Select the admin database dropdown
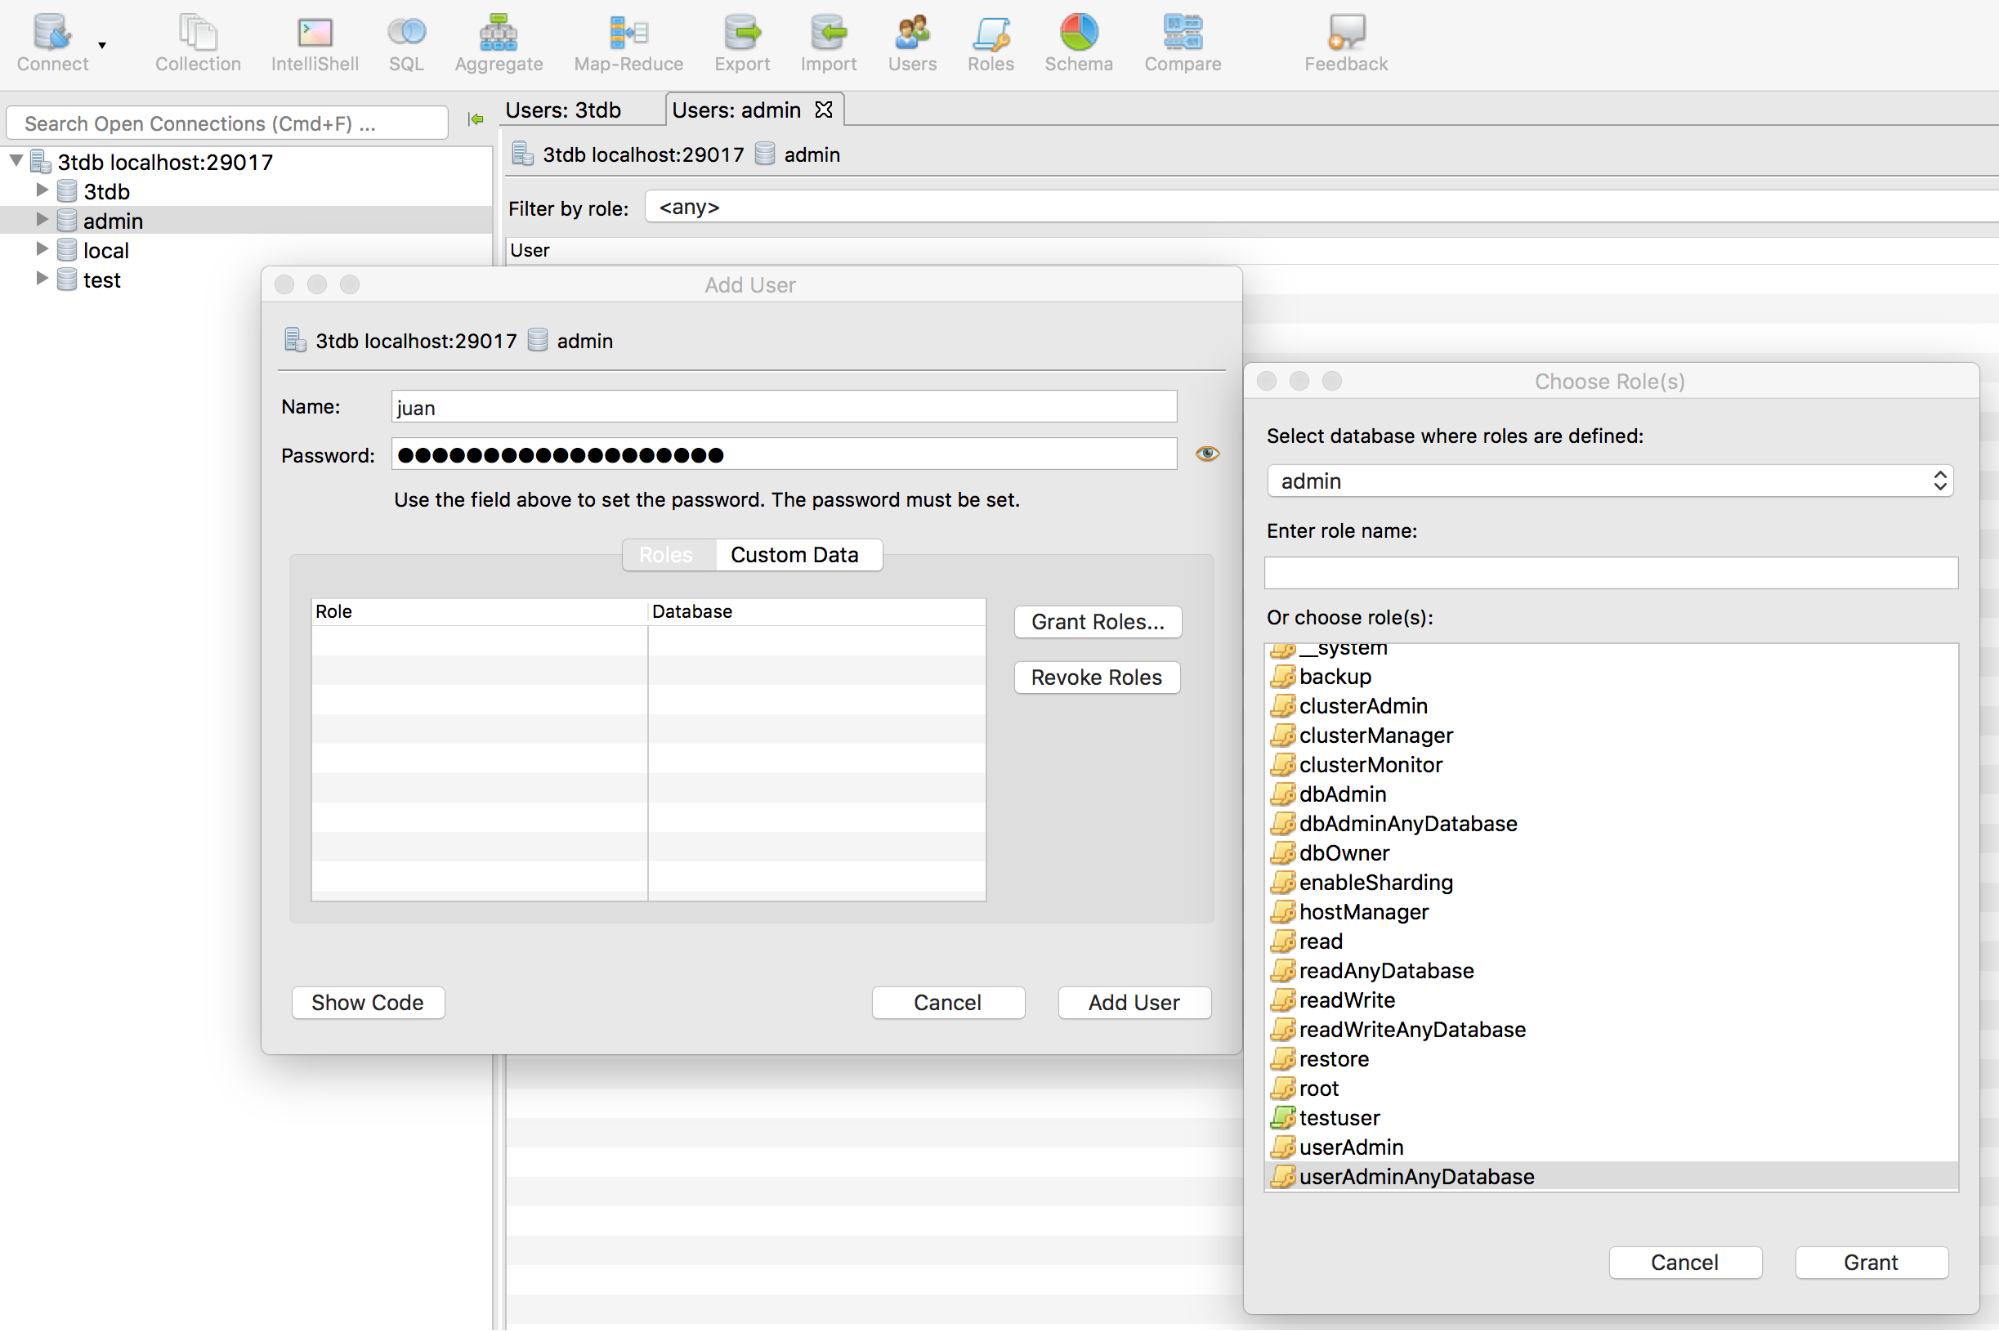 (x=1610, y=480)
